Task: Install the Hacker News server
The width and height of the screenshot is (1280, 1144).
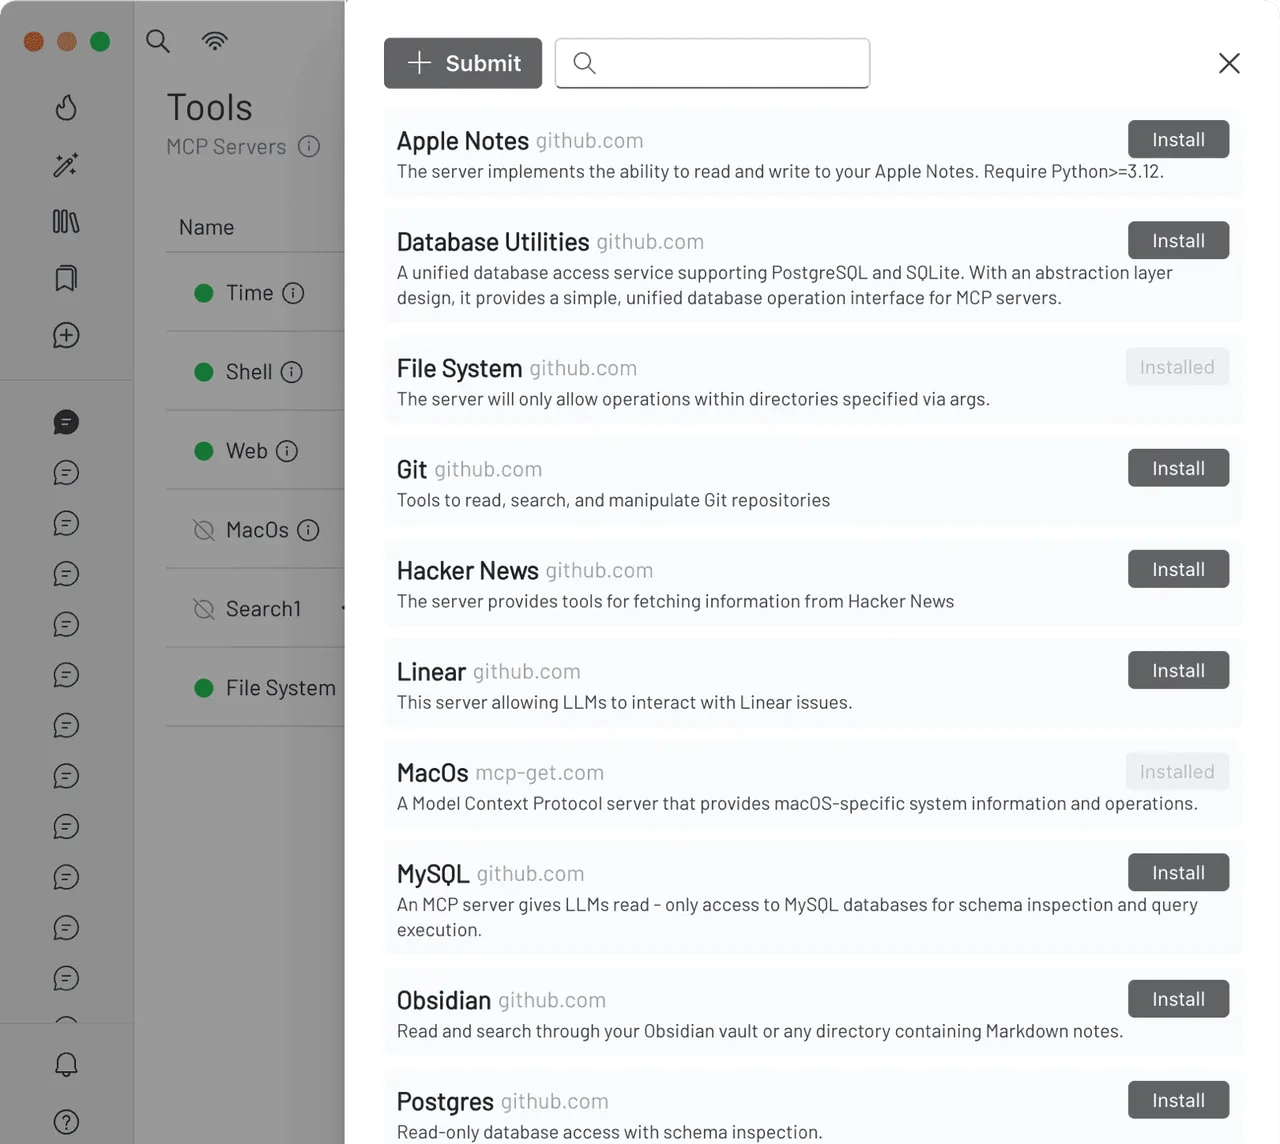Action: click(x=1178, y=569)
